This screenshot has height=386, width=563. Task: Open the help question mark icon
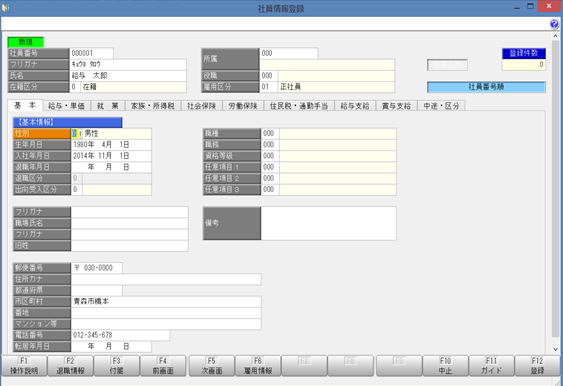[x=554, y=24]
